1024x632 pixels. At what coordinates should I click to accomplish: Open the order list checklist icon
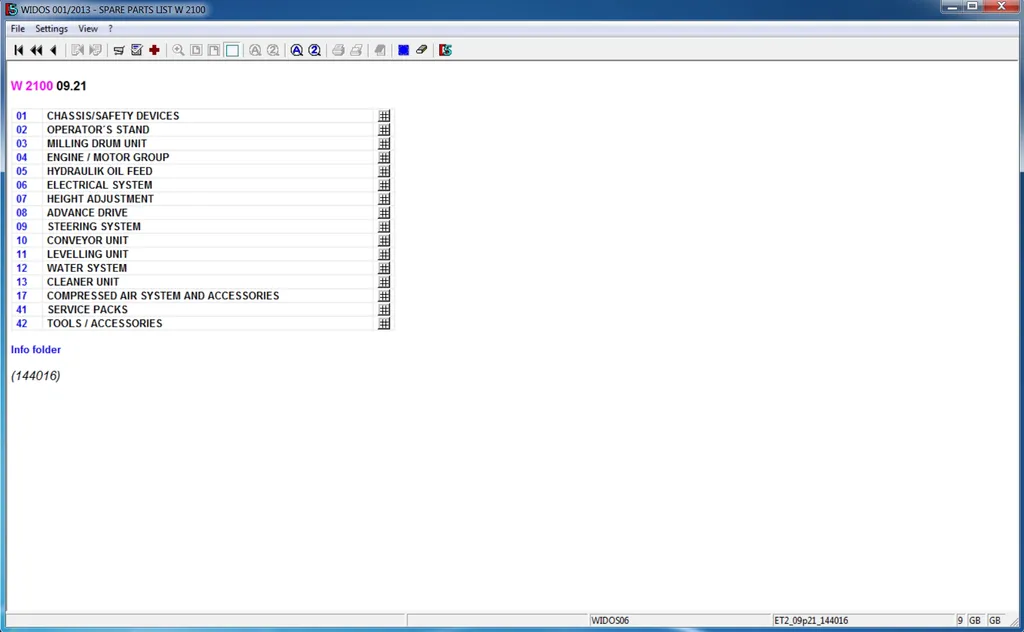click(136, 50)
